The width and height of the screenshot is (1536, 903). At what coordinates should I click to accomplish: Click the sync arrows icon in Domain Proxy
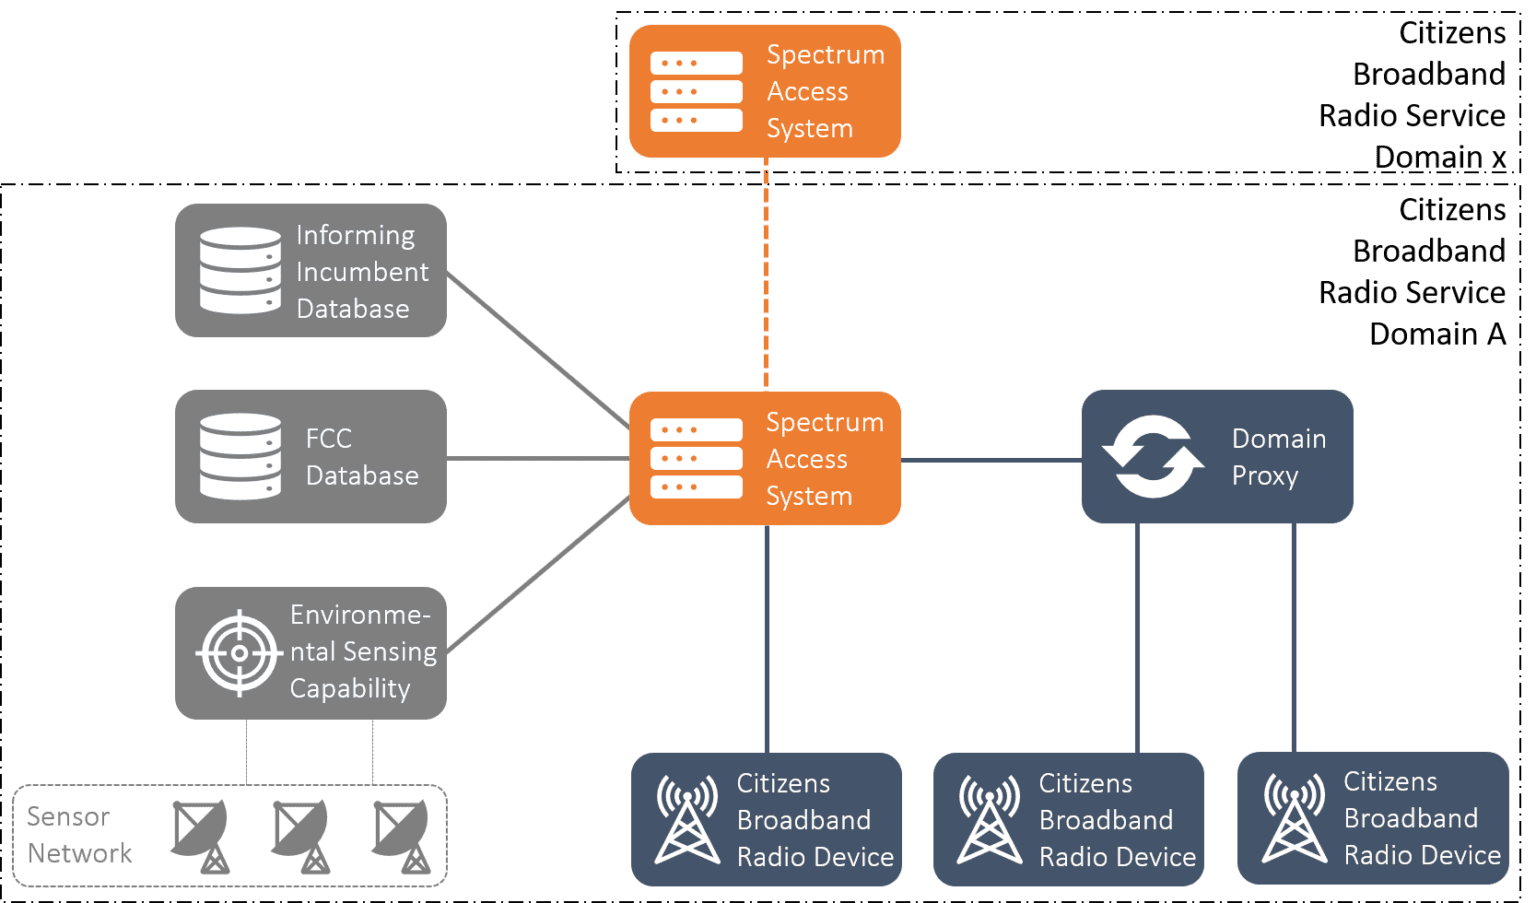coord(1153,457)
